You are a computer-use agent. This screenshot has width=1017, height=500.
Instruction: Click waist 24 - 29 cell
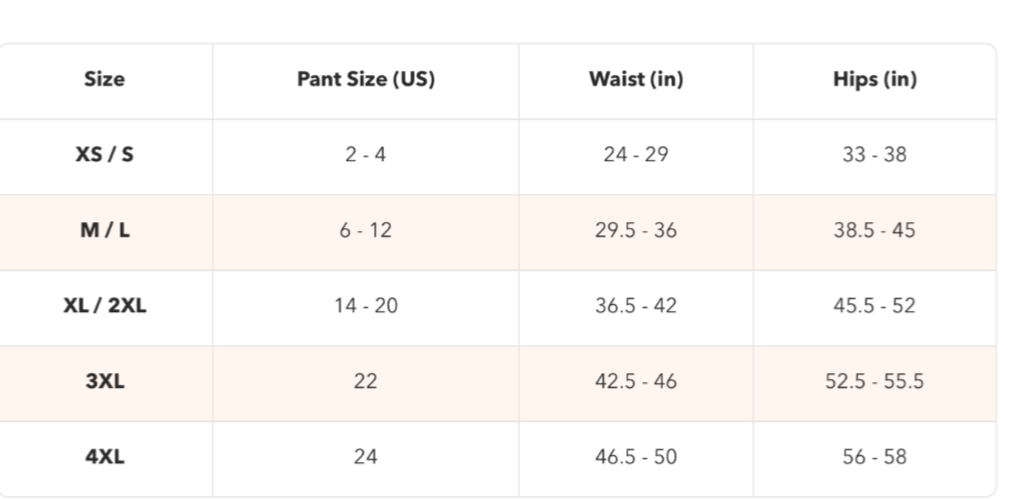coord(636,154)
